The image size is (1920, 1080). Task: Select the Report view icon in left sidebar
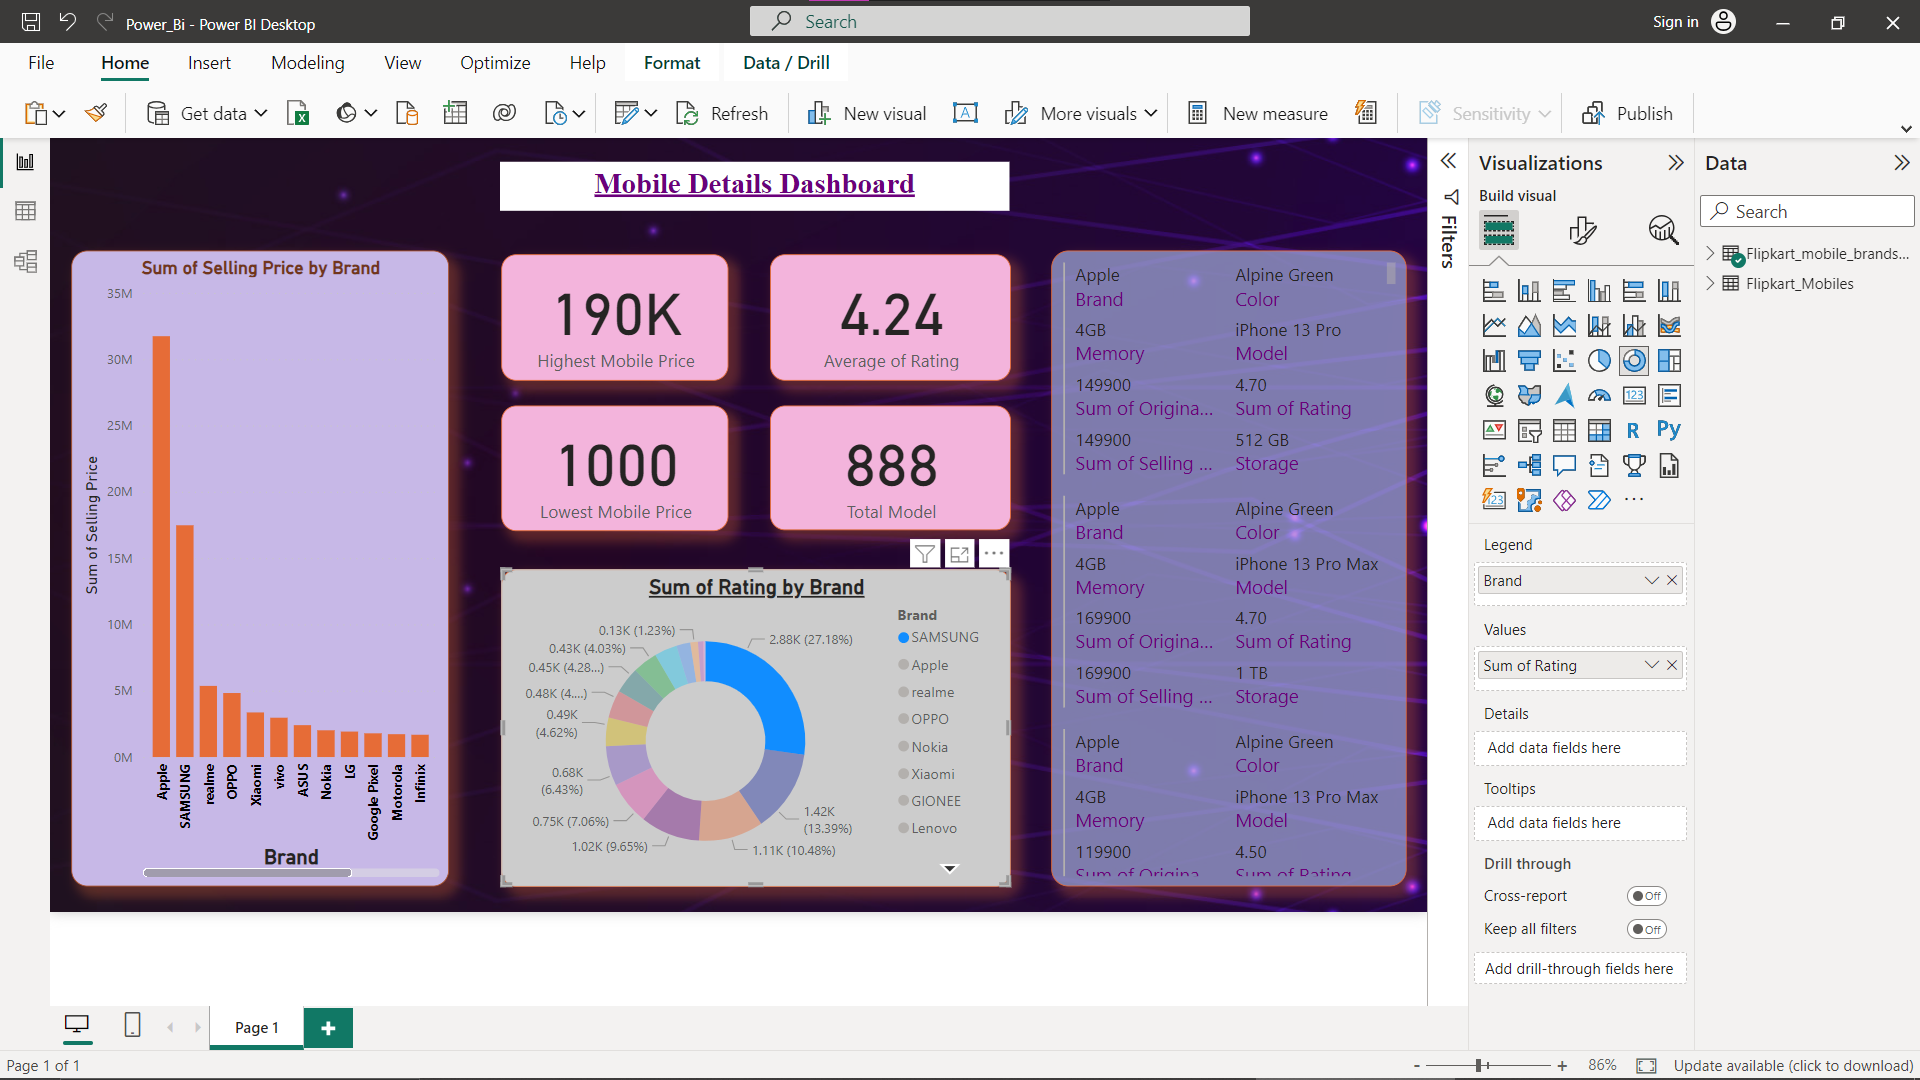tap(26, 161)
